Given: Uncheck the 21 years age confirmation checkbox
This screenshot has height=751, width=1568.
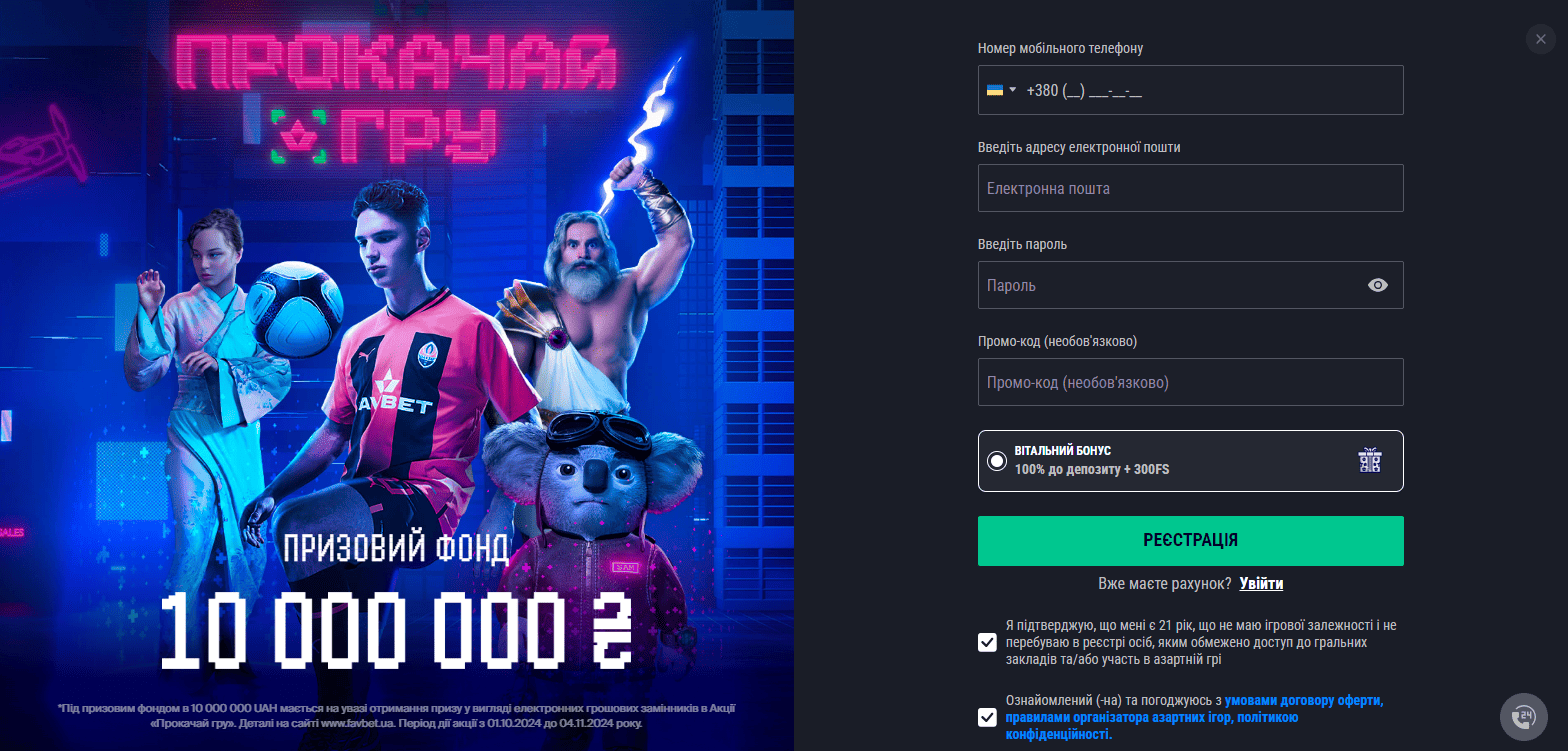Looking at the screenshot, I should pos(987,642).
